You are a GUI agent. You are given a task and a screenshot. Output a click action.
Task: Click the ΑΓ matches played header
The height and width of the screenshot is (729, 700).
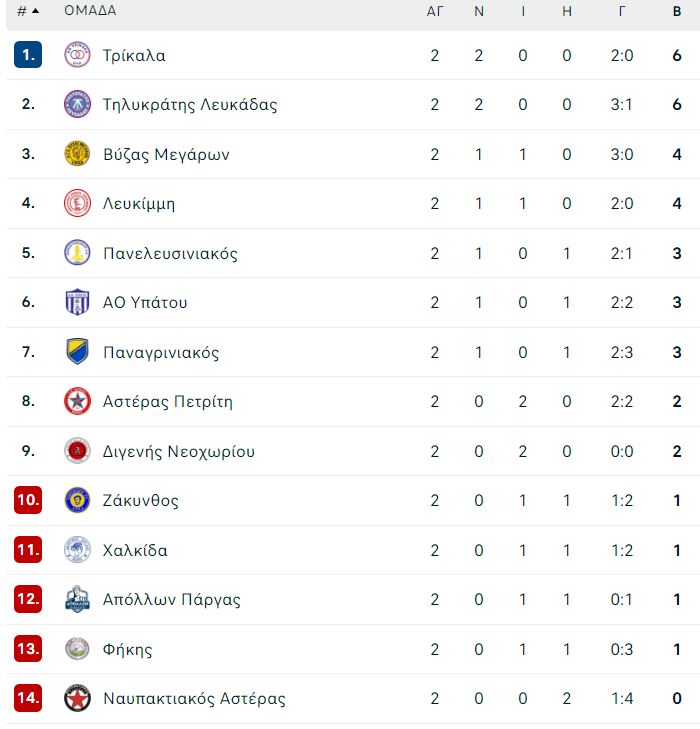(x=435, y=11)
